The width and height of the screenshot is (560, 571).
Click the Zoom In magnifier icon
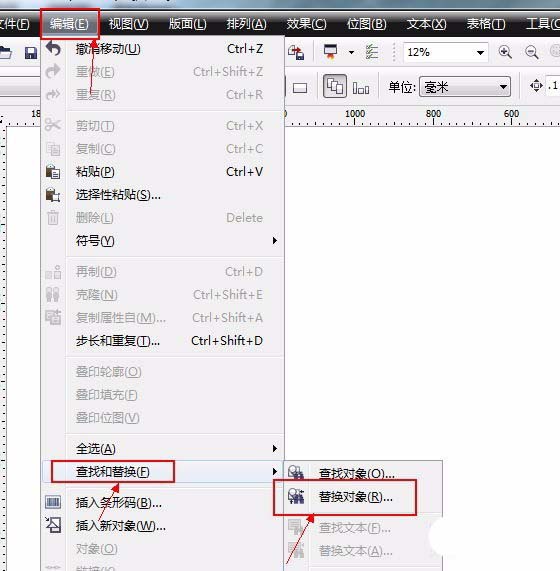tap(505, 52)
